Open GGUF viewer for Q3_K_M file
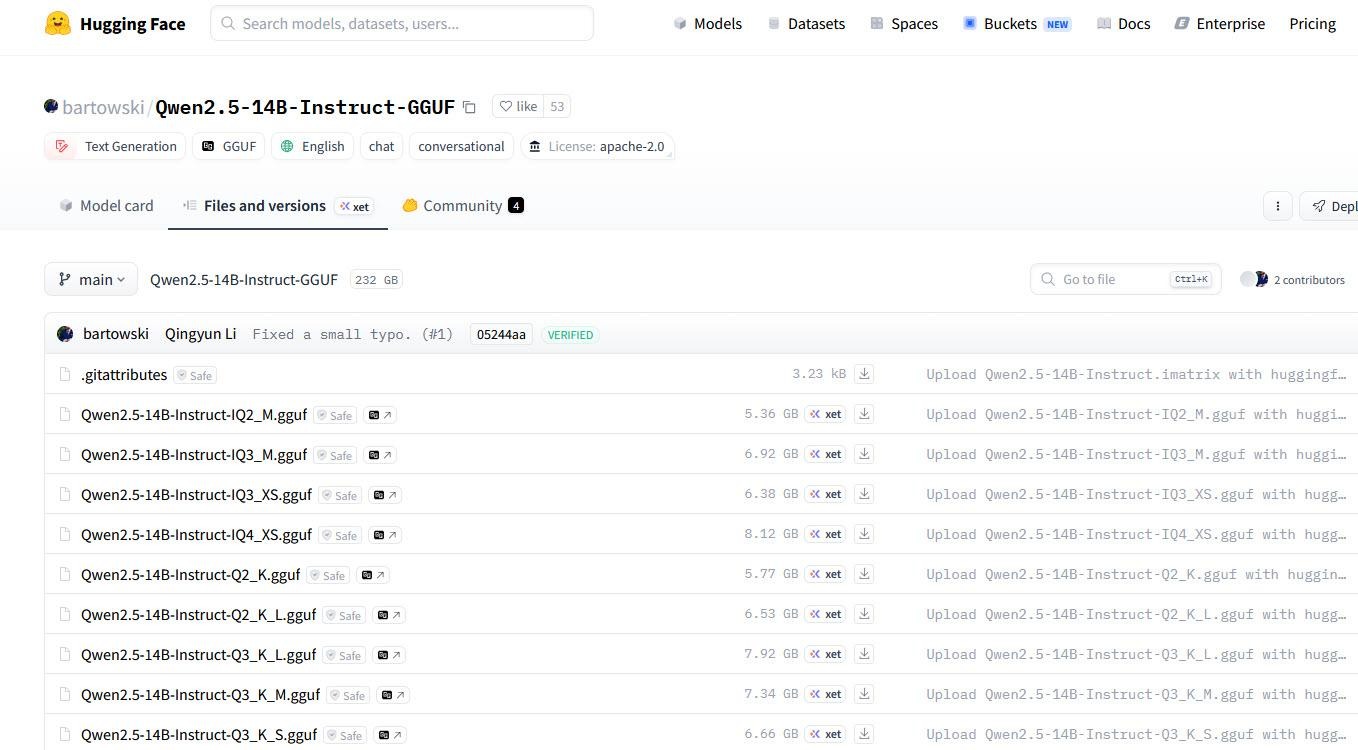The height and width of the screenshot is (750, 1358). [x=393, y=695]
